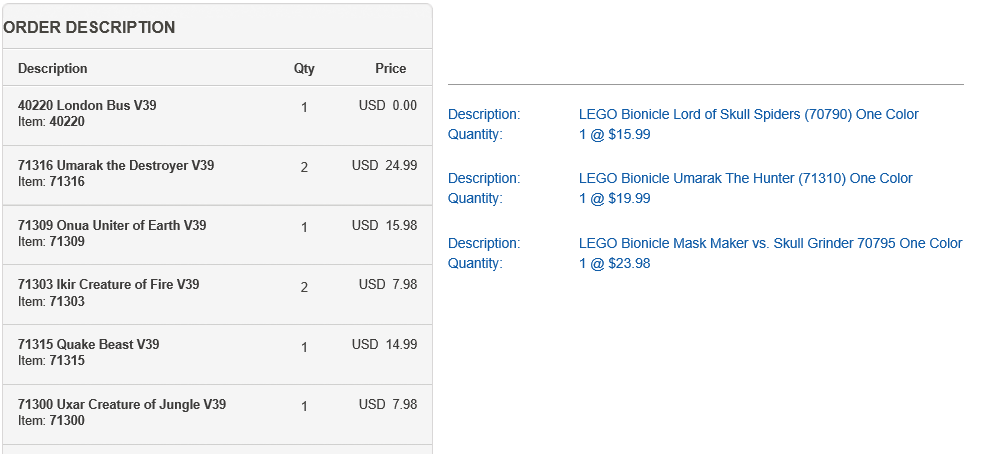Image resolution: width=981 pixels, height=454 pixels.
Task: Select the 71303 Ikir Creature of Fire item
Action: coord(108,285)
